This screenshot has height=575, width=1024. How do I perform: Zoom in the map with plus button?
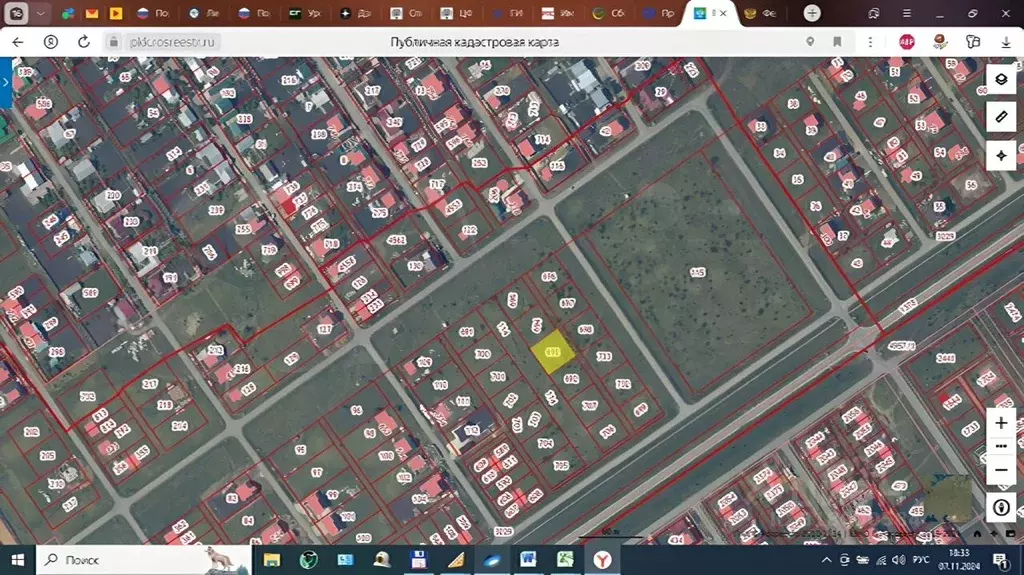pos(1000,423)
